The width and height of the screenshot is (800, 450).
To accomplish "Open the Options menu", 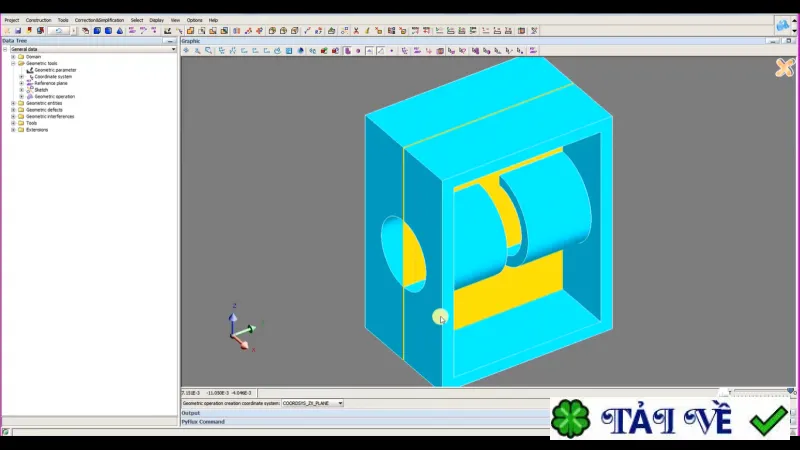I will [194, 20].
